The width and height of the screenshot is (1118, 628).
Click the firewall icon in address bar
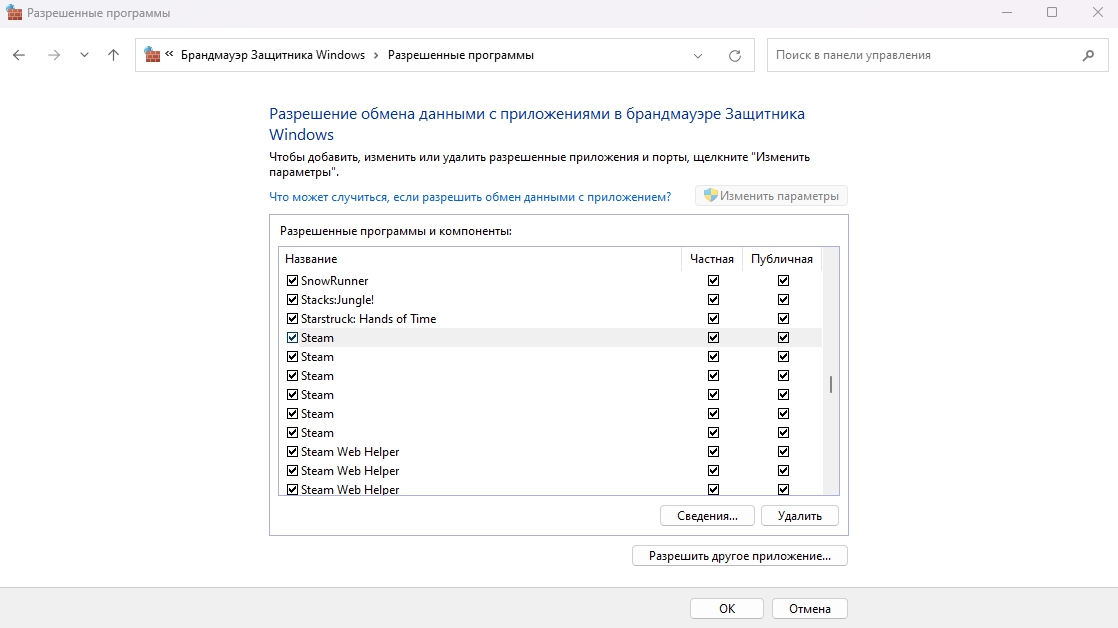pos(152,55)
